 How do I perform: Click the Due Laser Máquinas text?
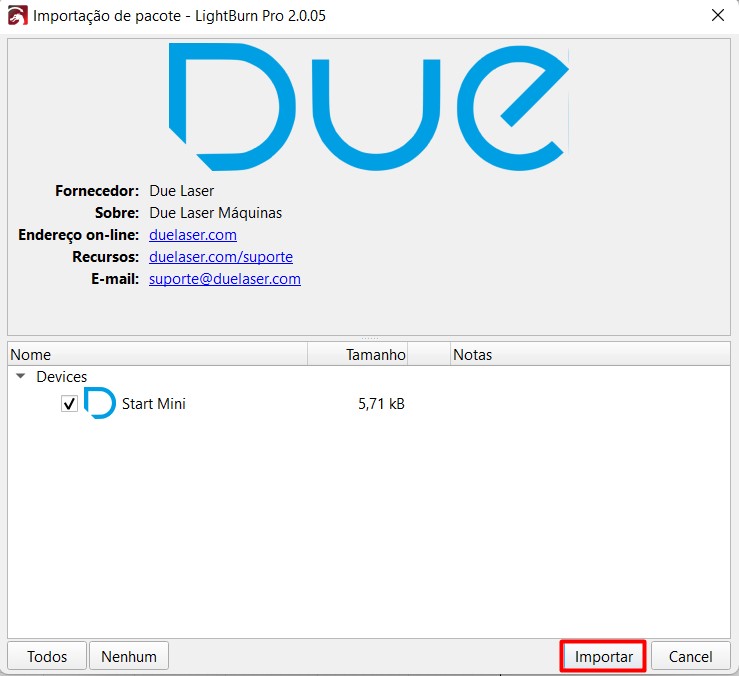(215, 213)
